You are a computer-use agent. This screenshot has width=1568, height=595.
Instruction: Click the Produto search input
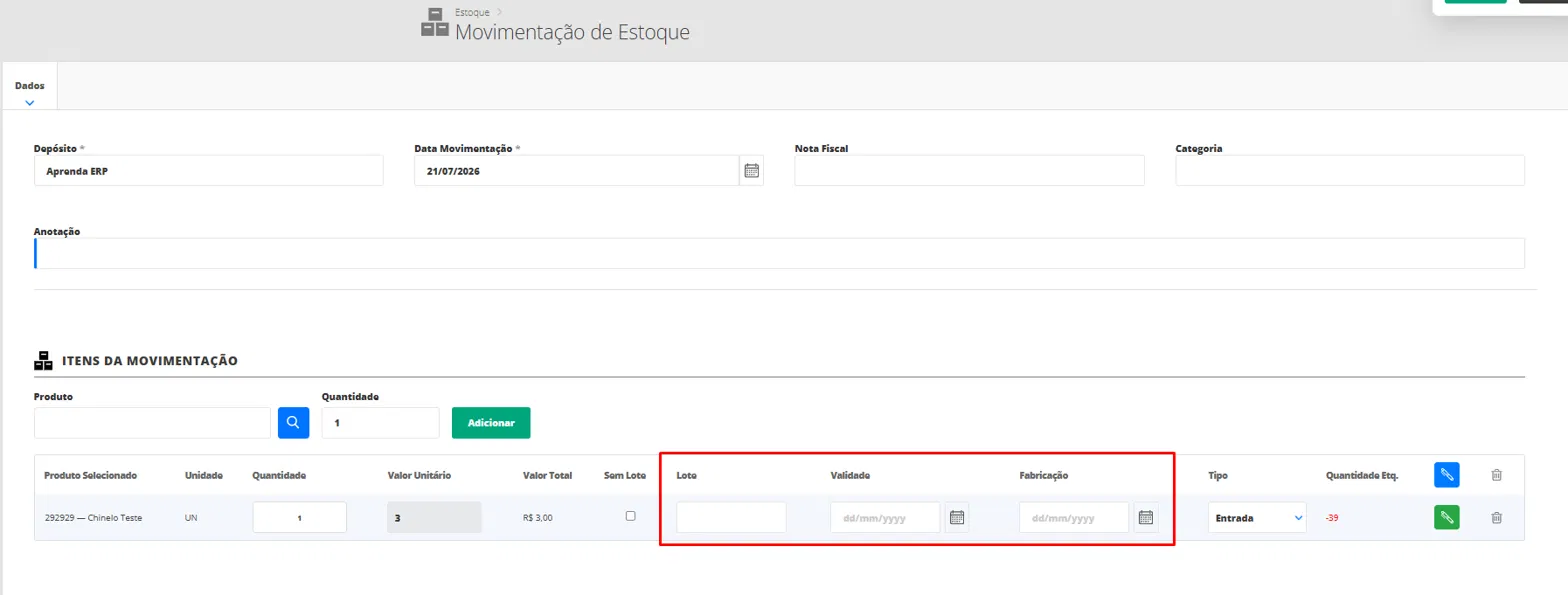click(153, 423)
